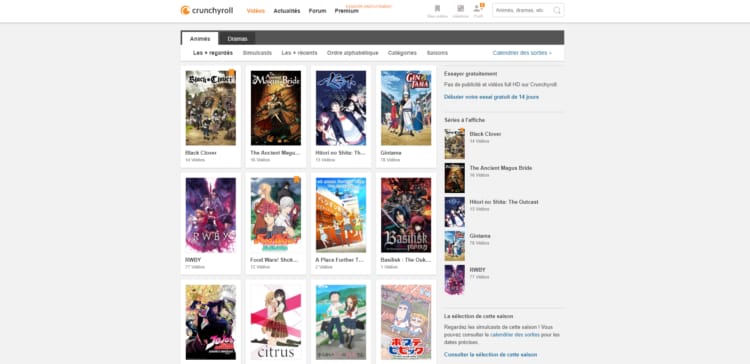Open the Vidéos menu item
The height and width of the screenshot is (364, 750).
256,11
